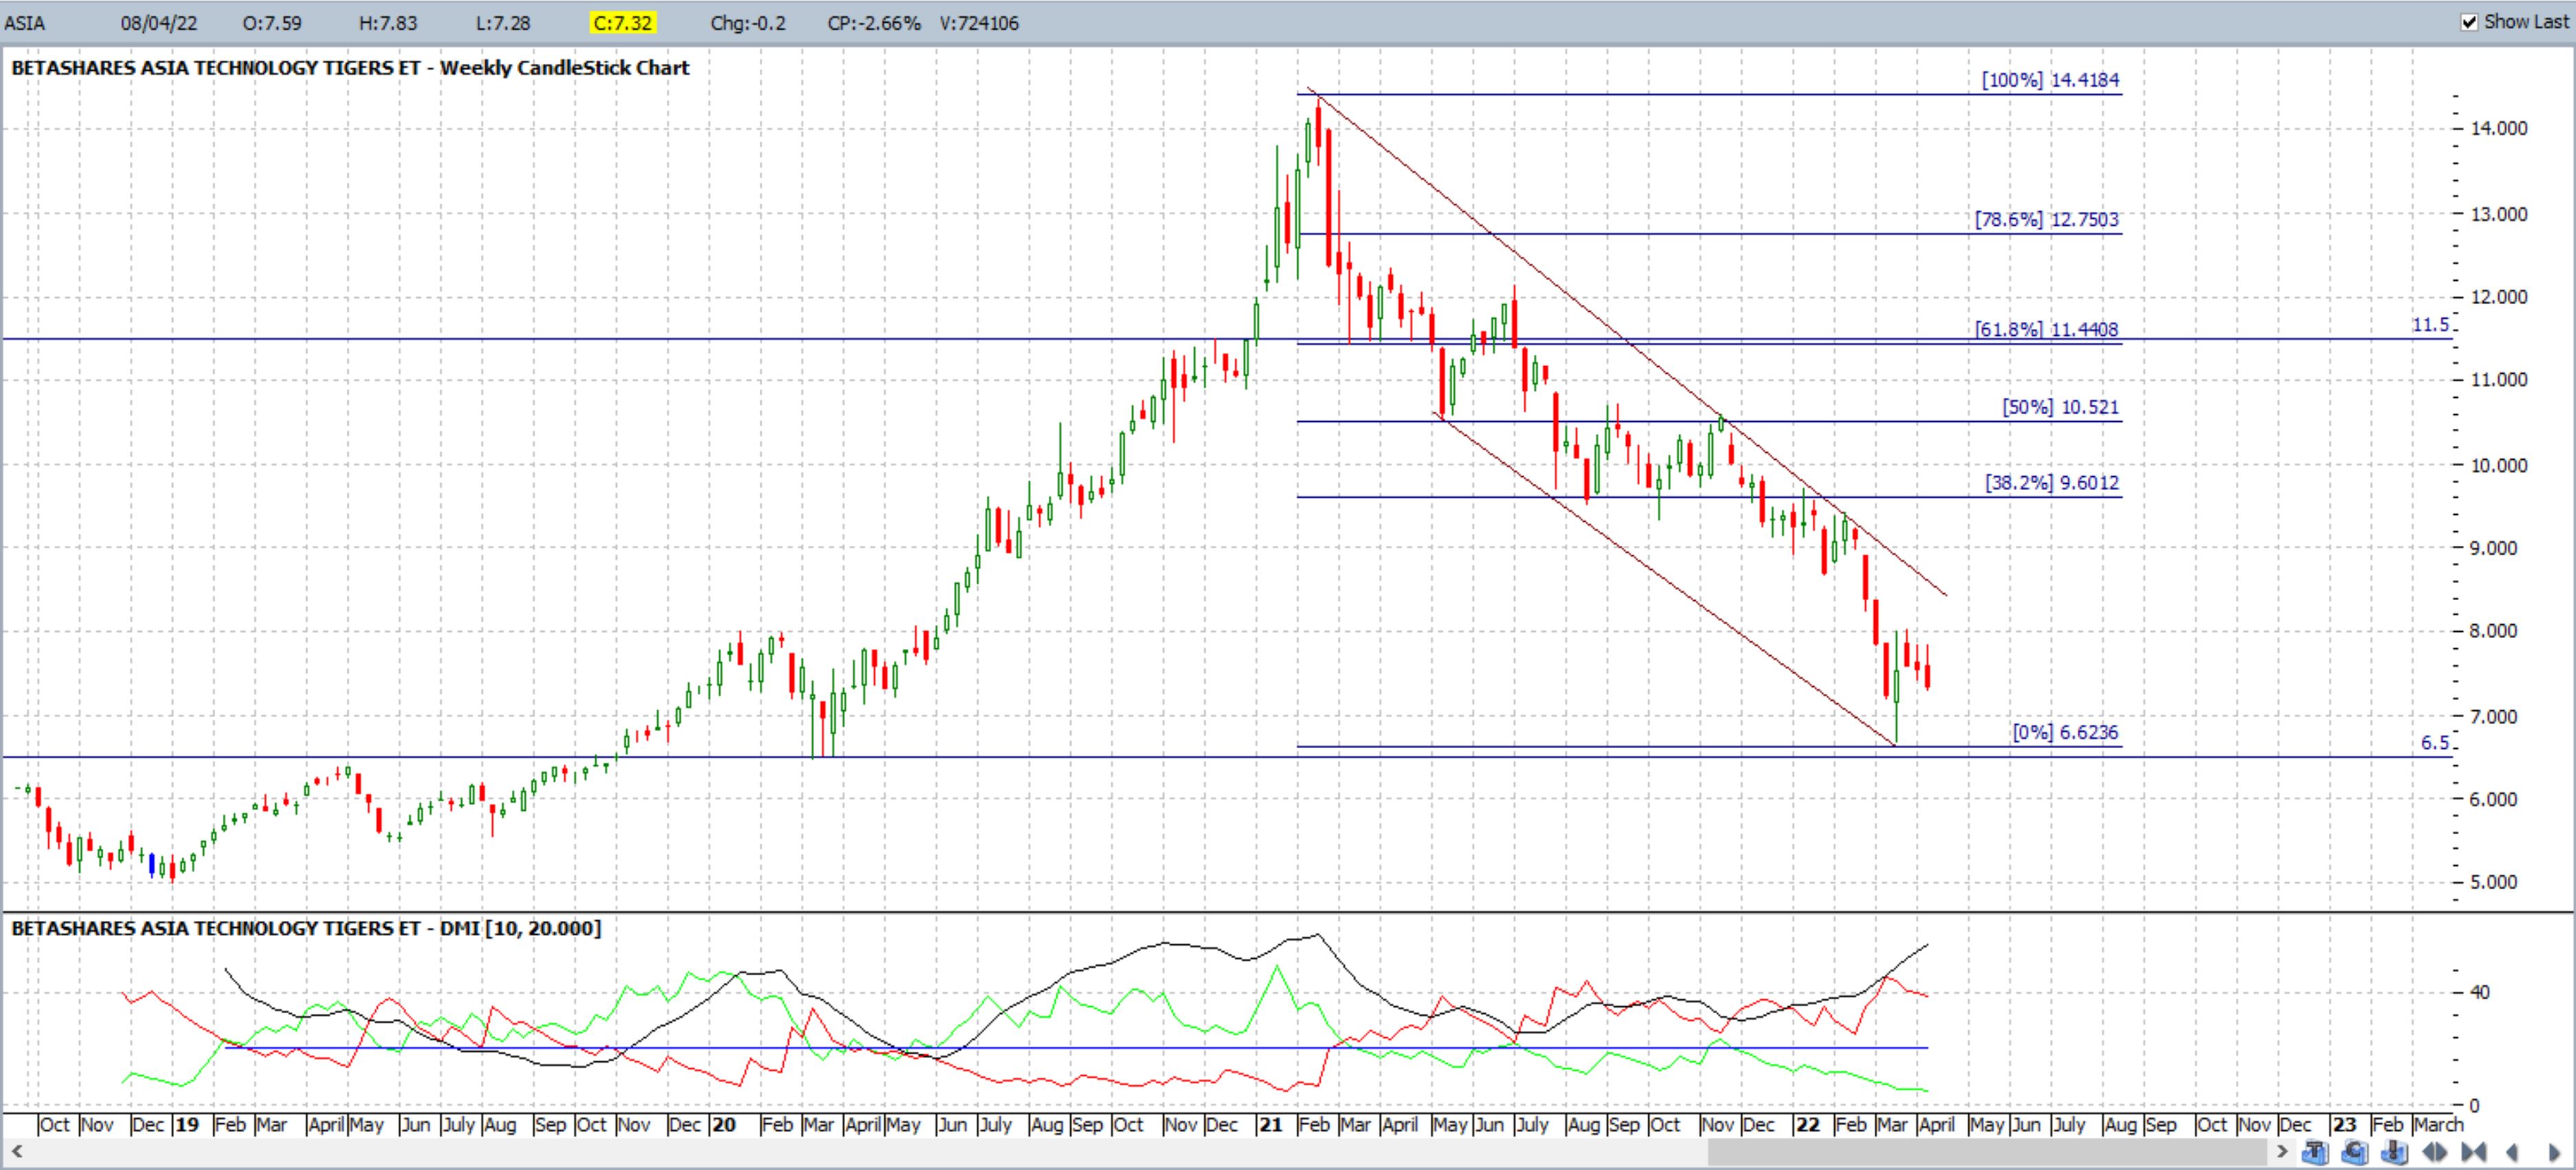The height and width of the screenshot is (1170, 2576).
Task: Click the chart icon with exclamation mark
Action: pos(2394,1152)
